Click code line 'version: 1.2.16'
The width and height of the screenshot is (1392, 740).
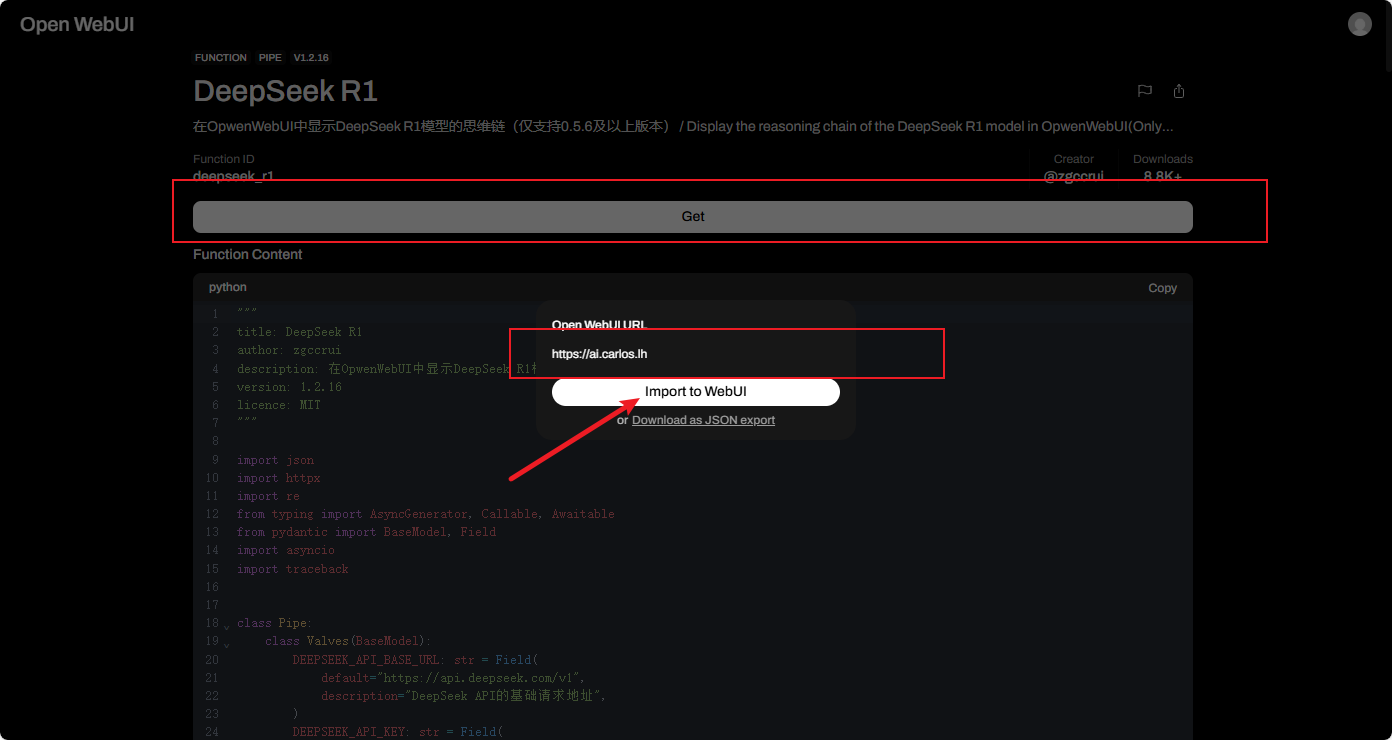[289, 387]
